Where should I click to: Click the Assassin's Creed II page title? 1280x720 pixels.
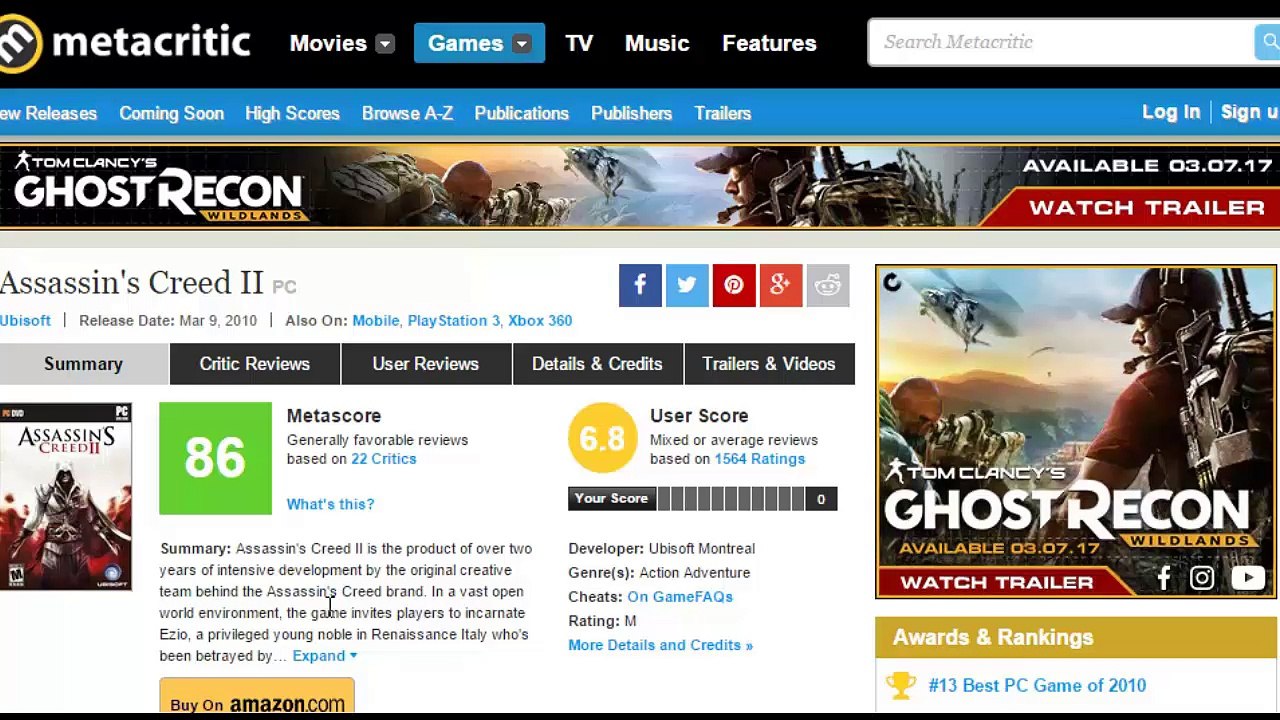pyautogui.click(x=132, y=283)
